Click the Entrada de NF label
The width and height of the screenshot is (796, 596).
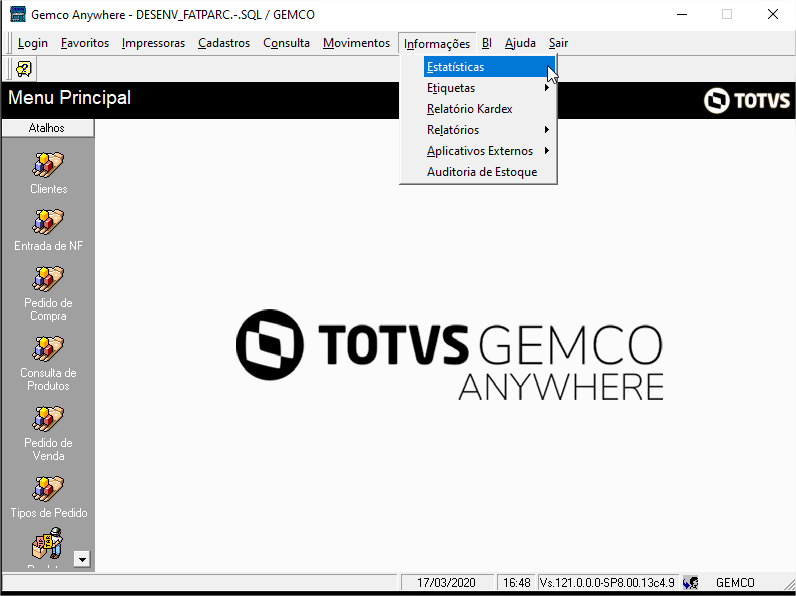click(x=48, y=246)
